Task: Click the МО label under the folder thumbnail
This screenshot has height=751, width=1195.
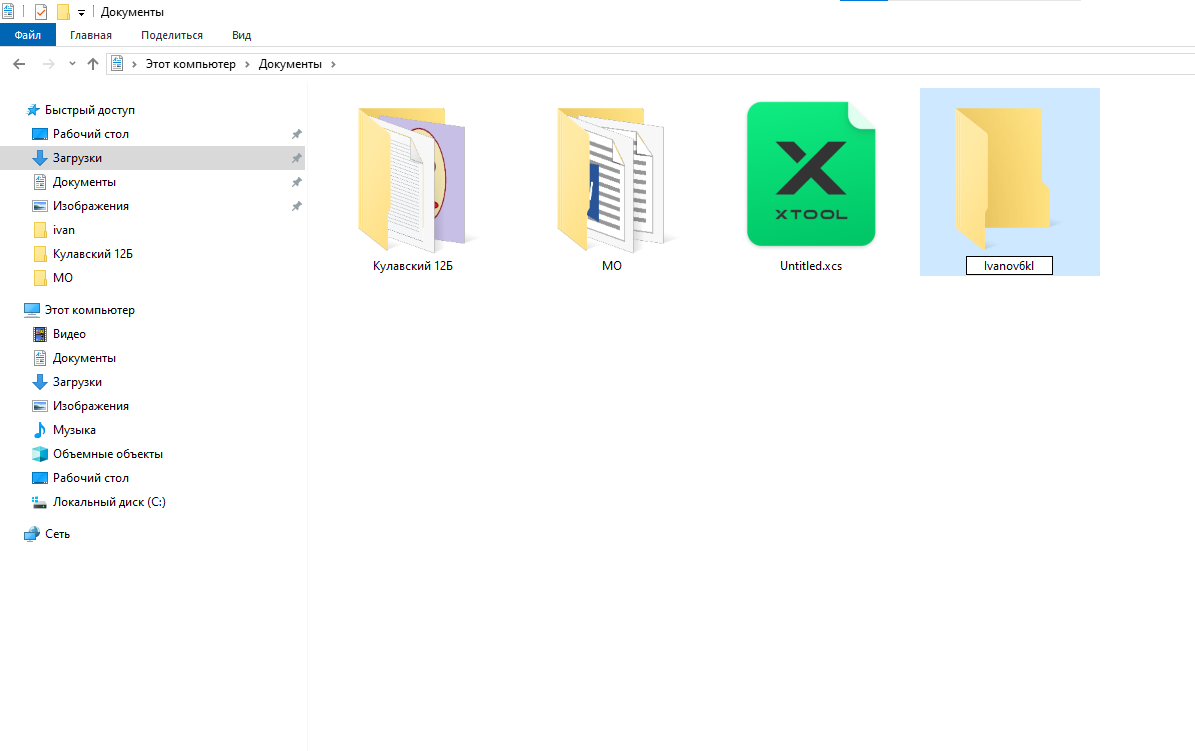Action: coord(611,266)
